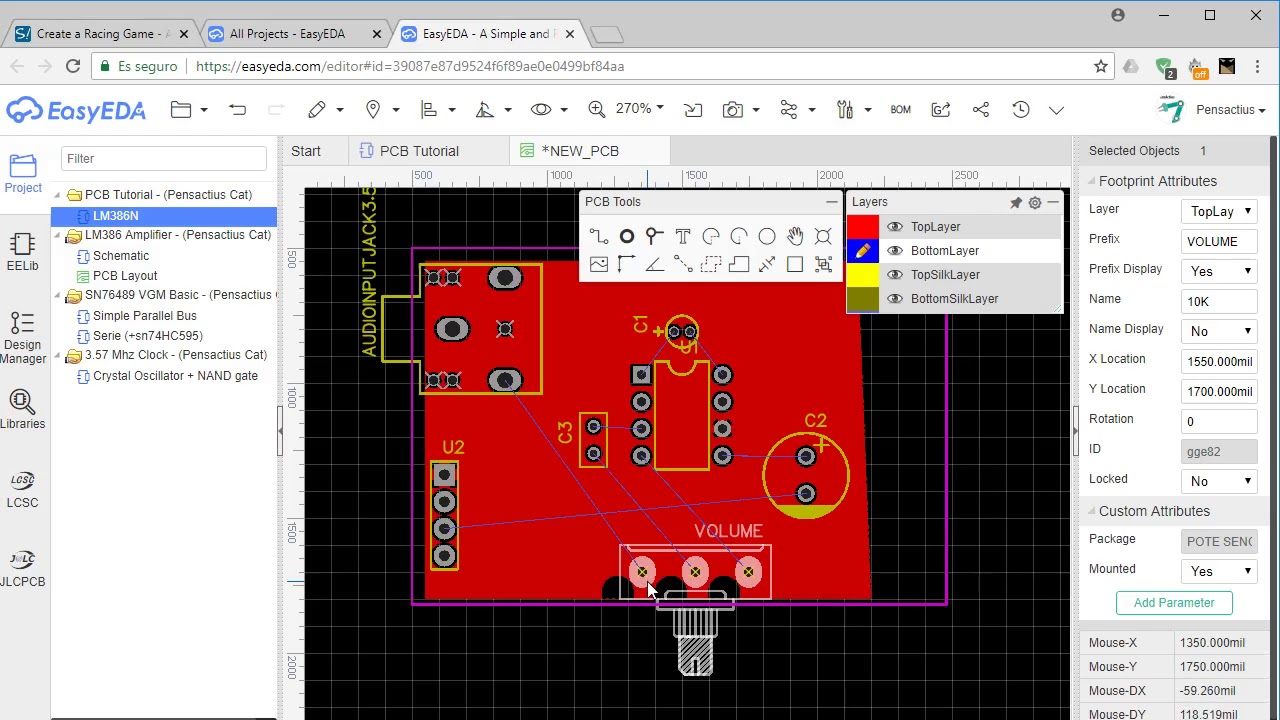Select the Pad tool in PCB Tools
Viewport: 1280px width, 720px height.
point(626,237)
